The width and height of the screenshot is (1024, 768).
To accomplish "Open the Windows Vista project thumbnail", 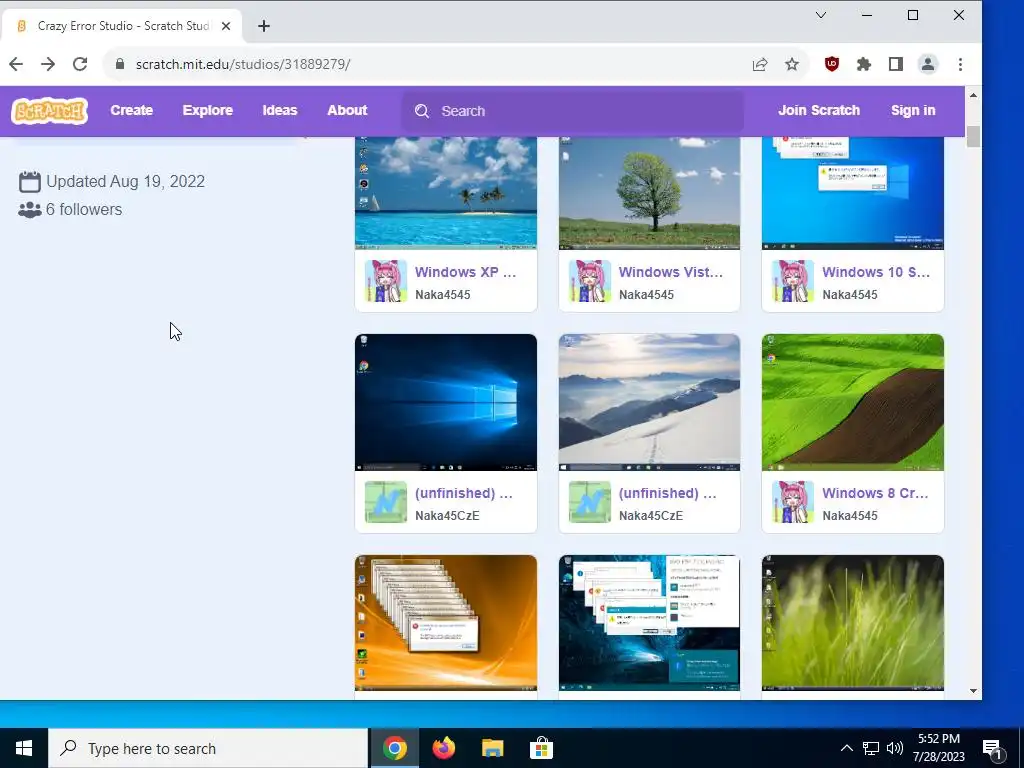I will tap(649, 193).
